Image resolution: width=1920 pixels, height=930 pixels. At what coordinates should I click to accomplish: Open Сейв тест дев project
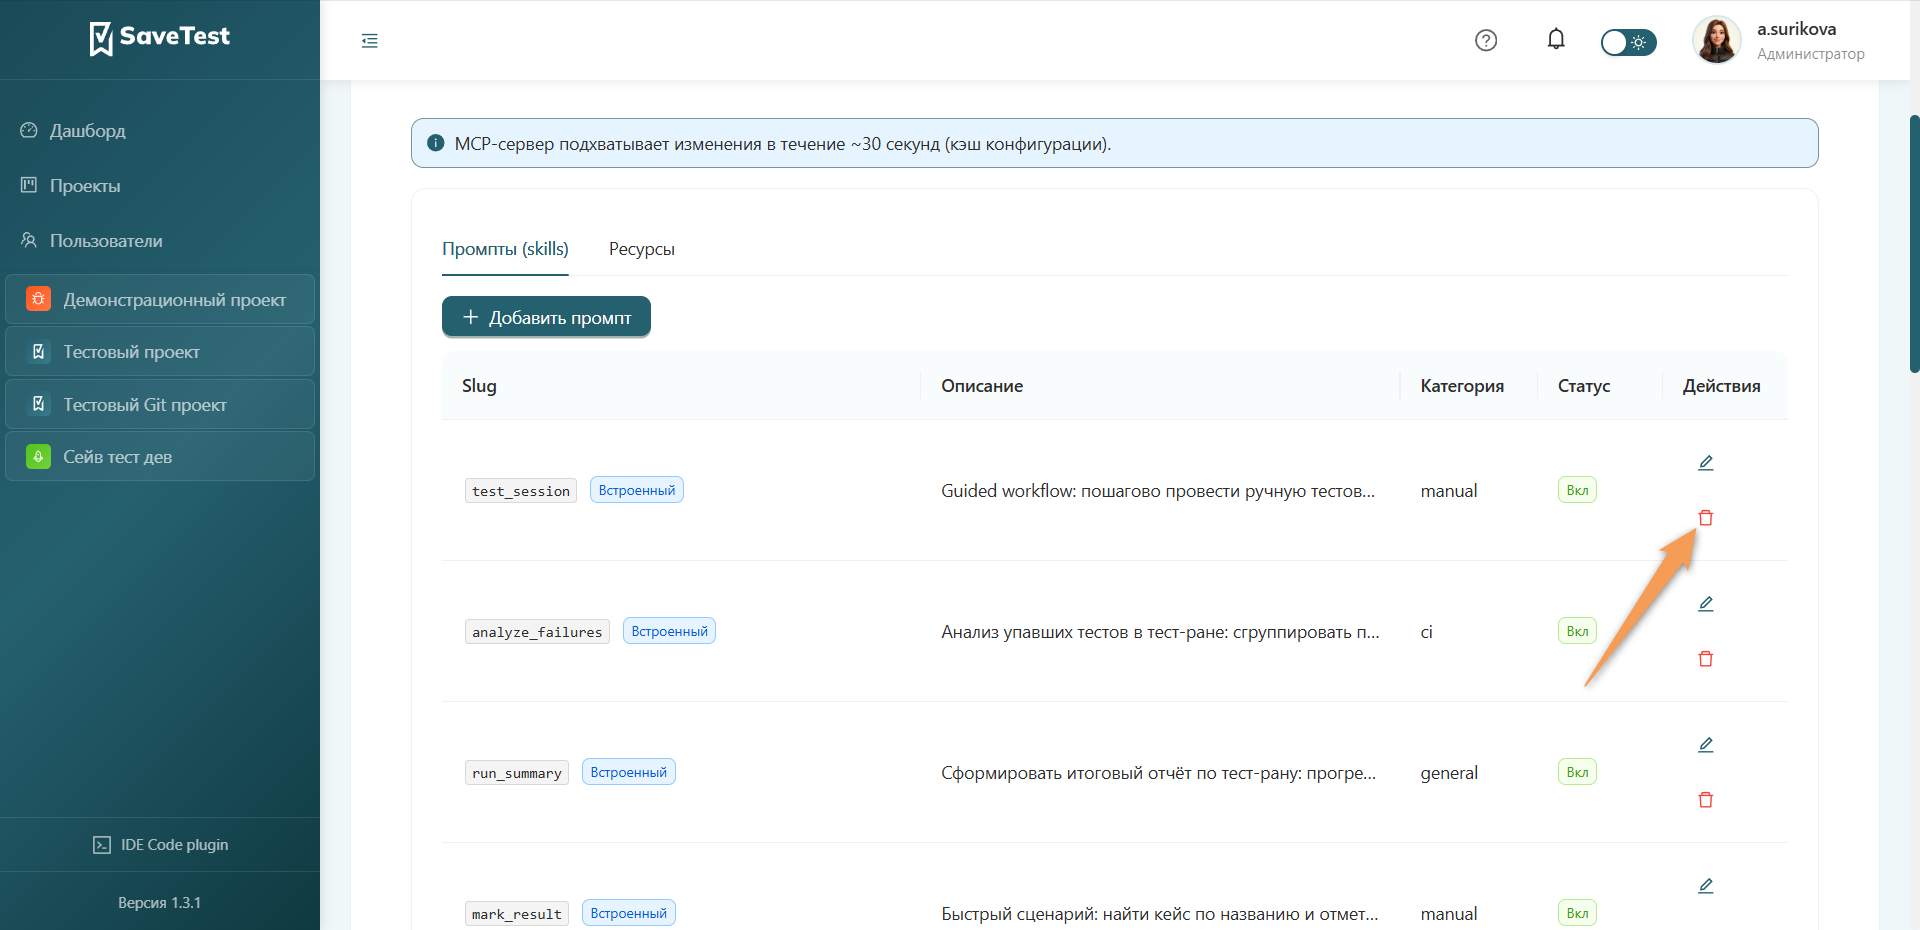click(160, 457)
